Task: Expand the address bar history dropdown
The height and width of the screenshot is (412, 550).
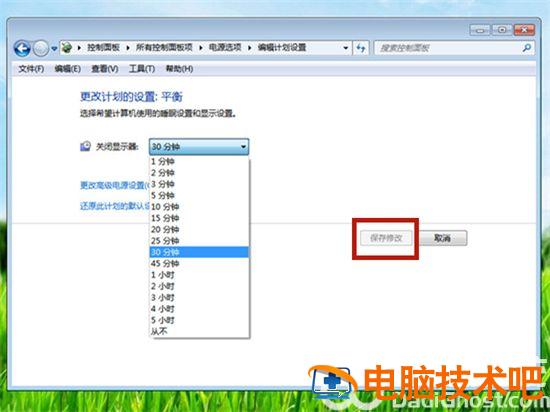Action: coord(346,48)
